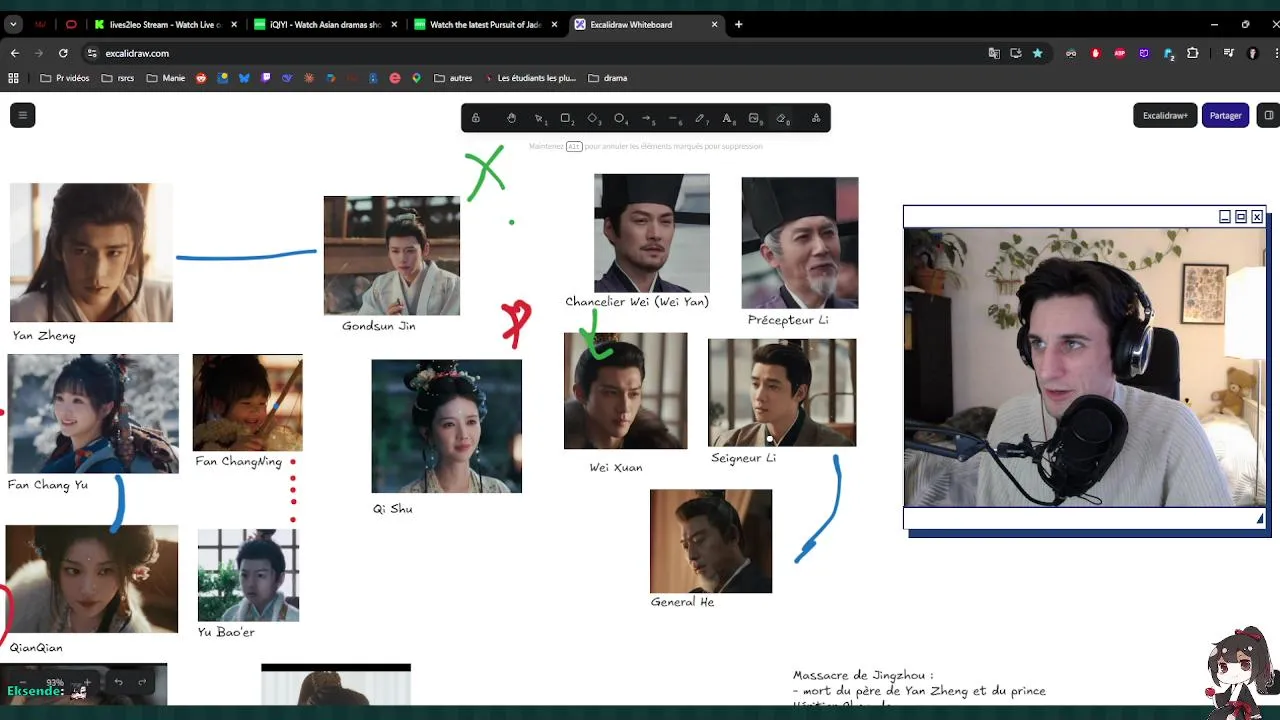This screenshot has width=1280, height=720.
Task: Switch to Pursuit of Jade tab
Action: tap(485, 24)
